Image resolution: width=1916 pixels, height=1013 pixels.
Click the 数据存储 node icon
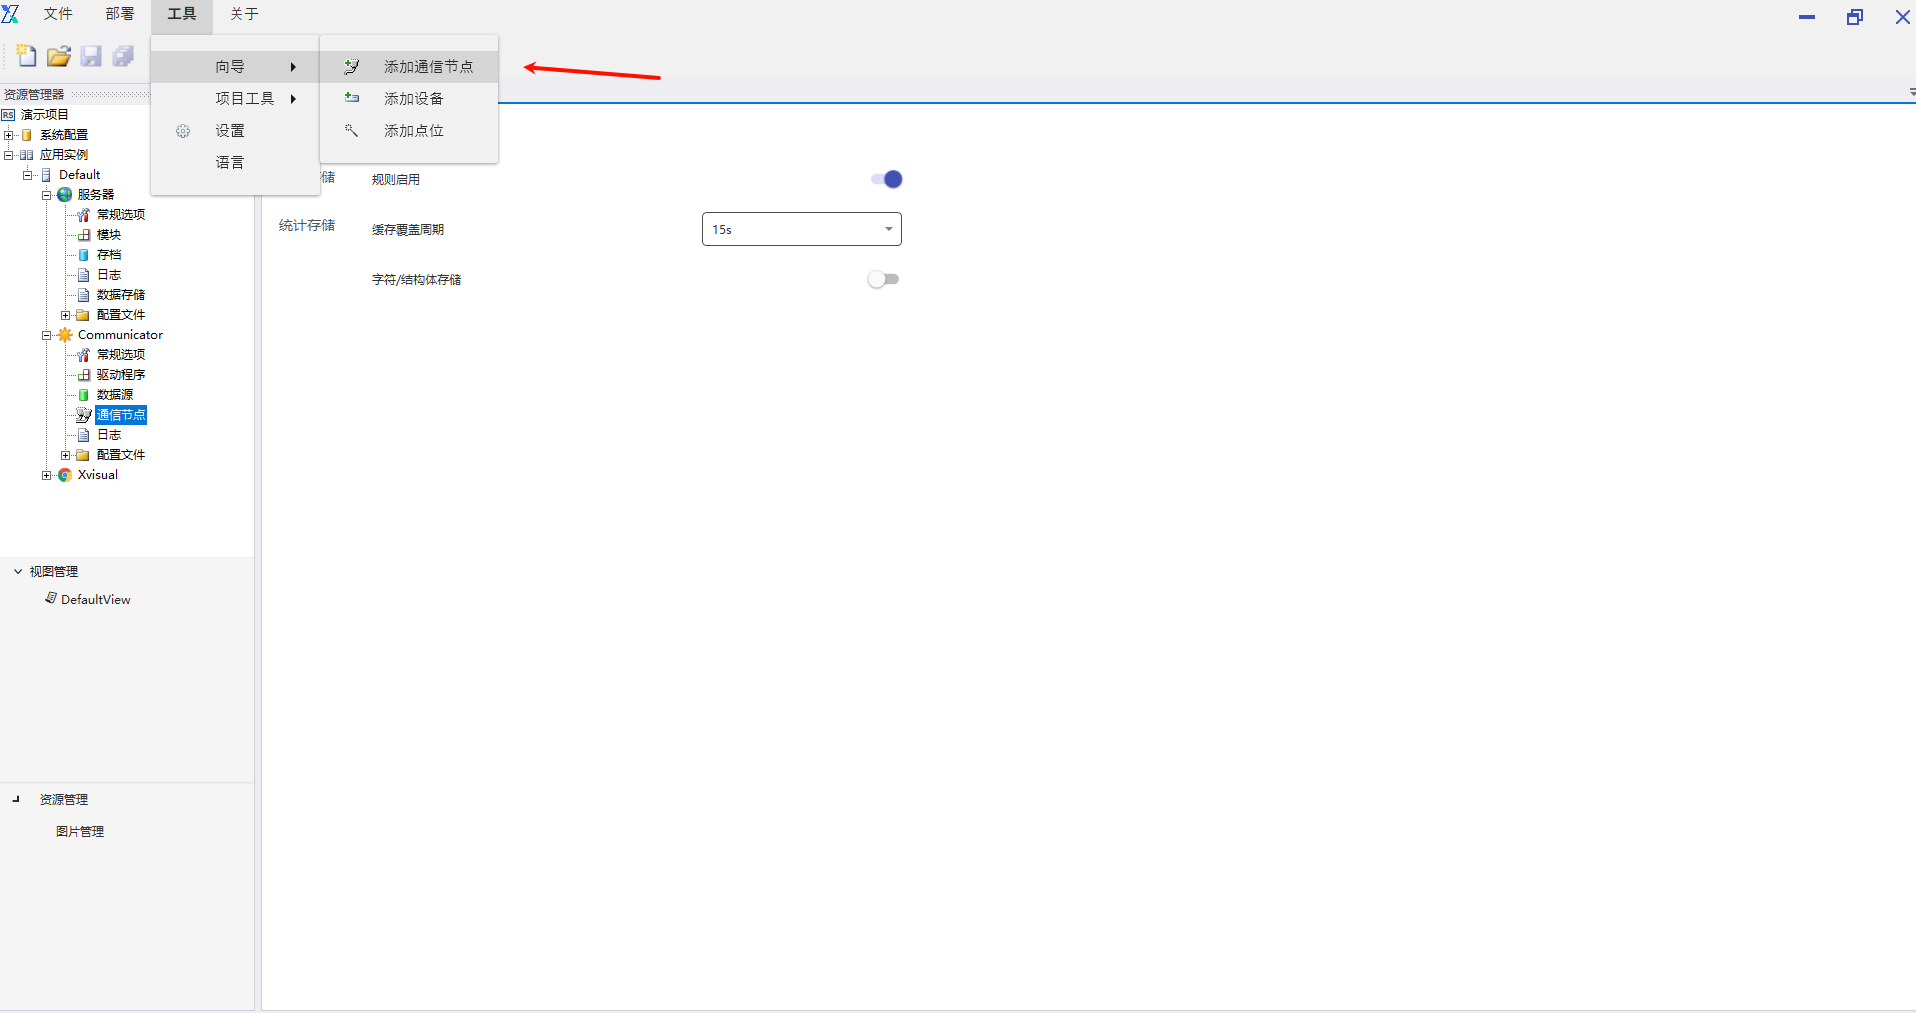84,295
